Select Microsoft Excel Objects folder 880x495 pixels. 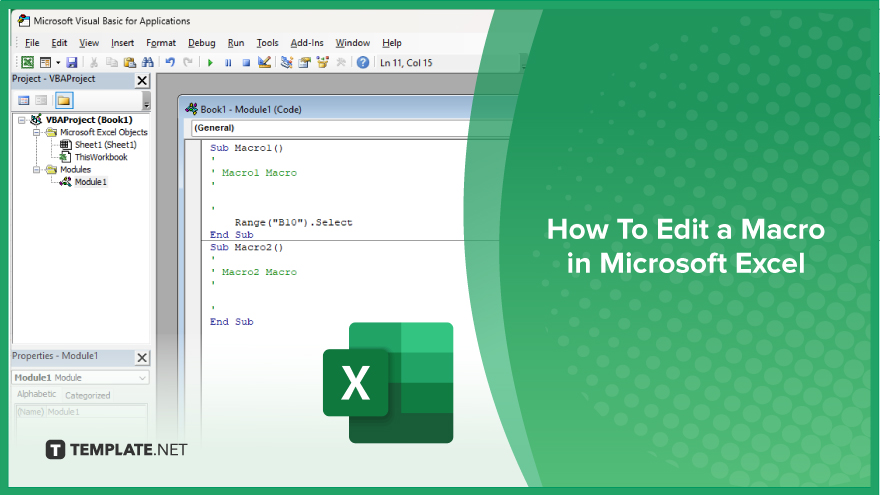tap(104, 132)
